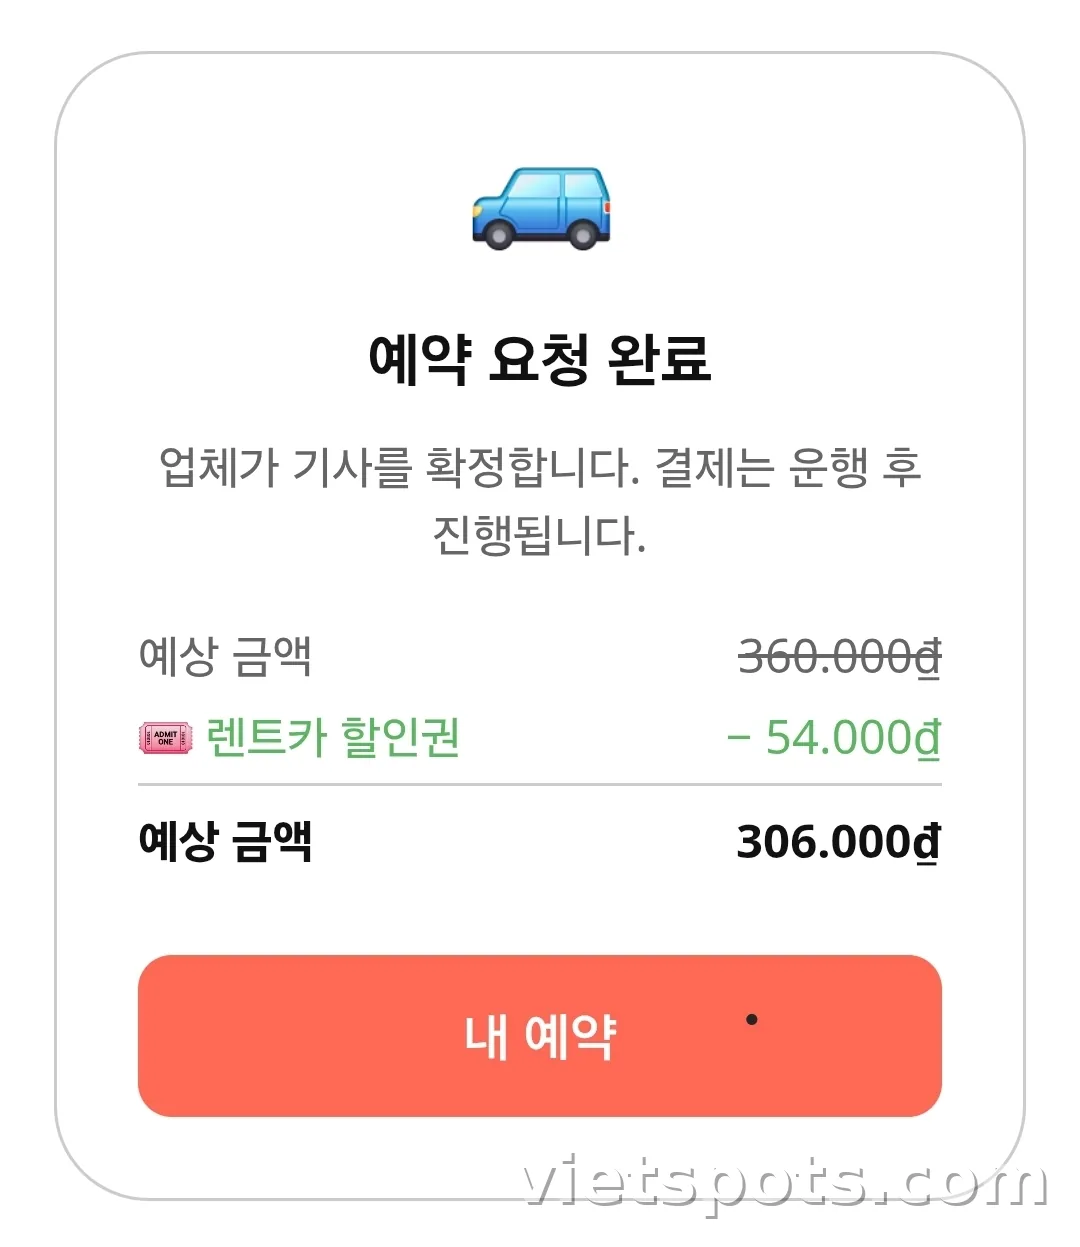Select the green – 54.000đ discount amount
Viewport: 1080px width, 1247px height.
coord(834,738)
